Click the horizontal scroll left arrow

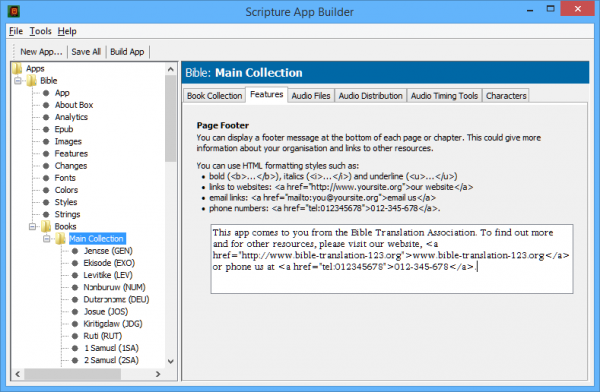tap(18, 374)
